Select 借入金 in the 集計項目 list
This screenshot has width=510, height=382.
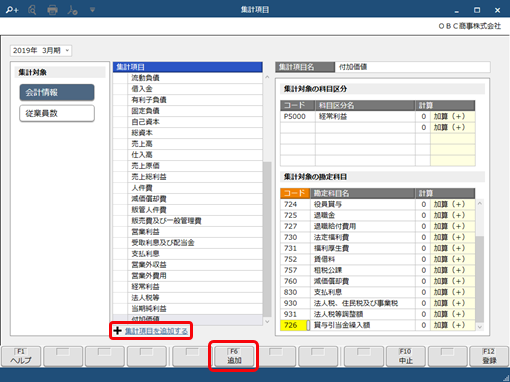tap(188, 89)
